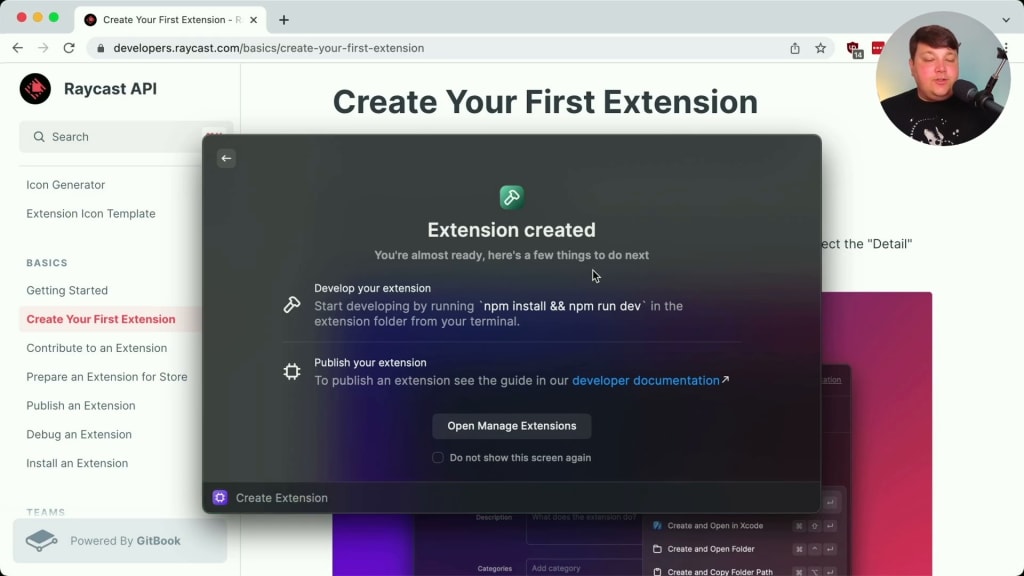This screenshot has width=1024, height=576.
Task: Click the GitBook logo icon
Action: point(41,541)
